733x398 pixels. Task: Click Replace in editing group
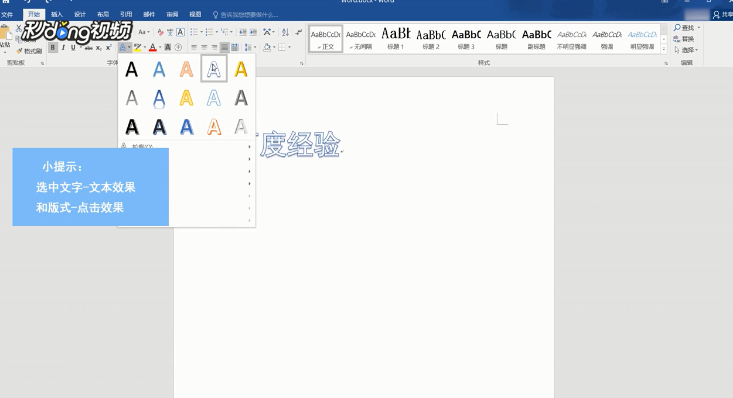coord(684,39)
